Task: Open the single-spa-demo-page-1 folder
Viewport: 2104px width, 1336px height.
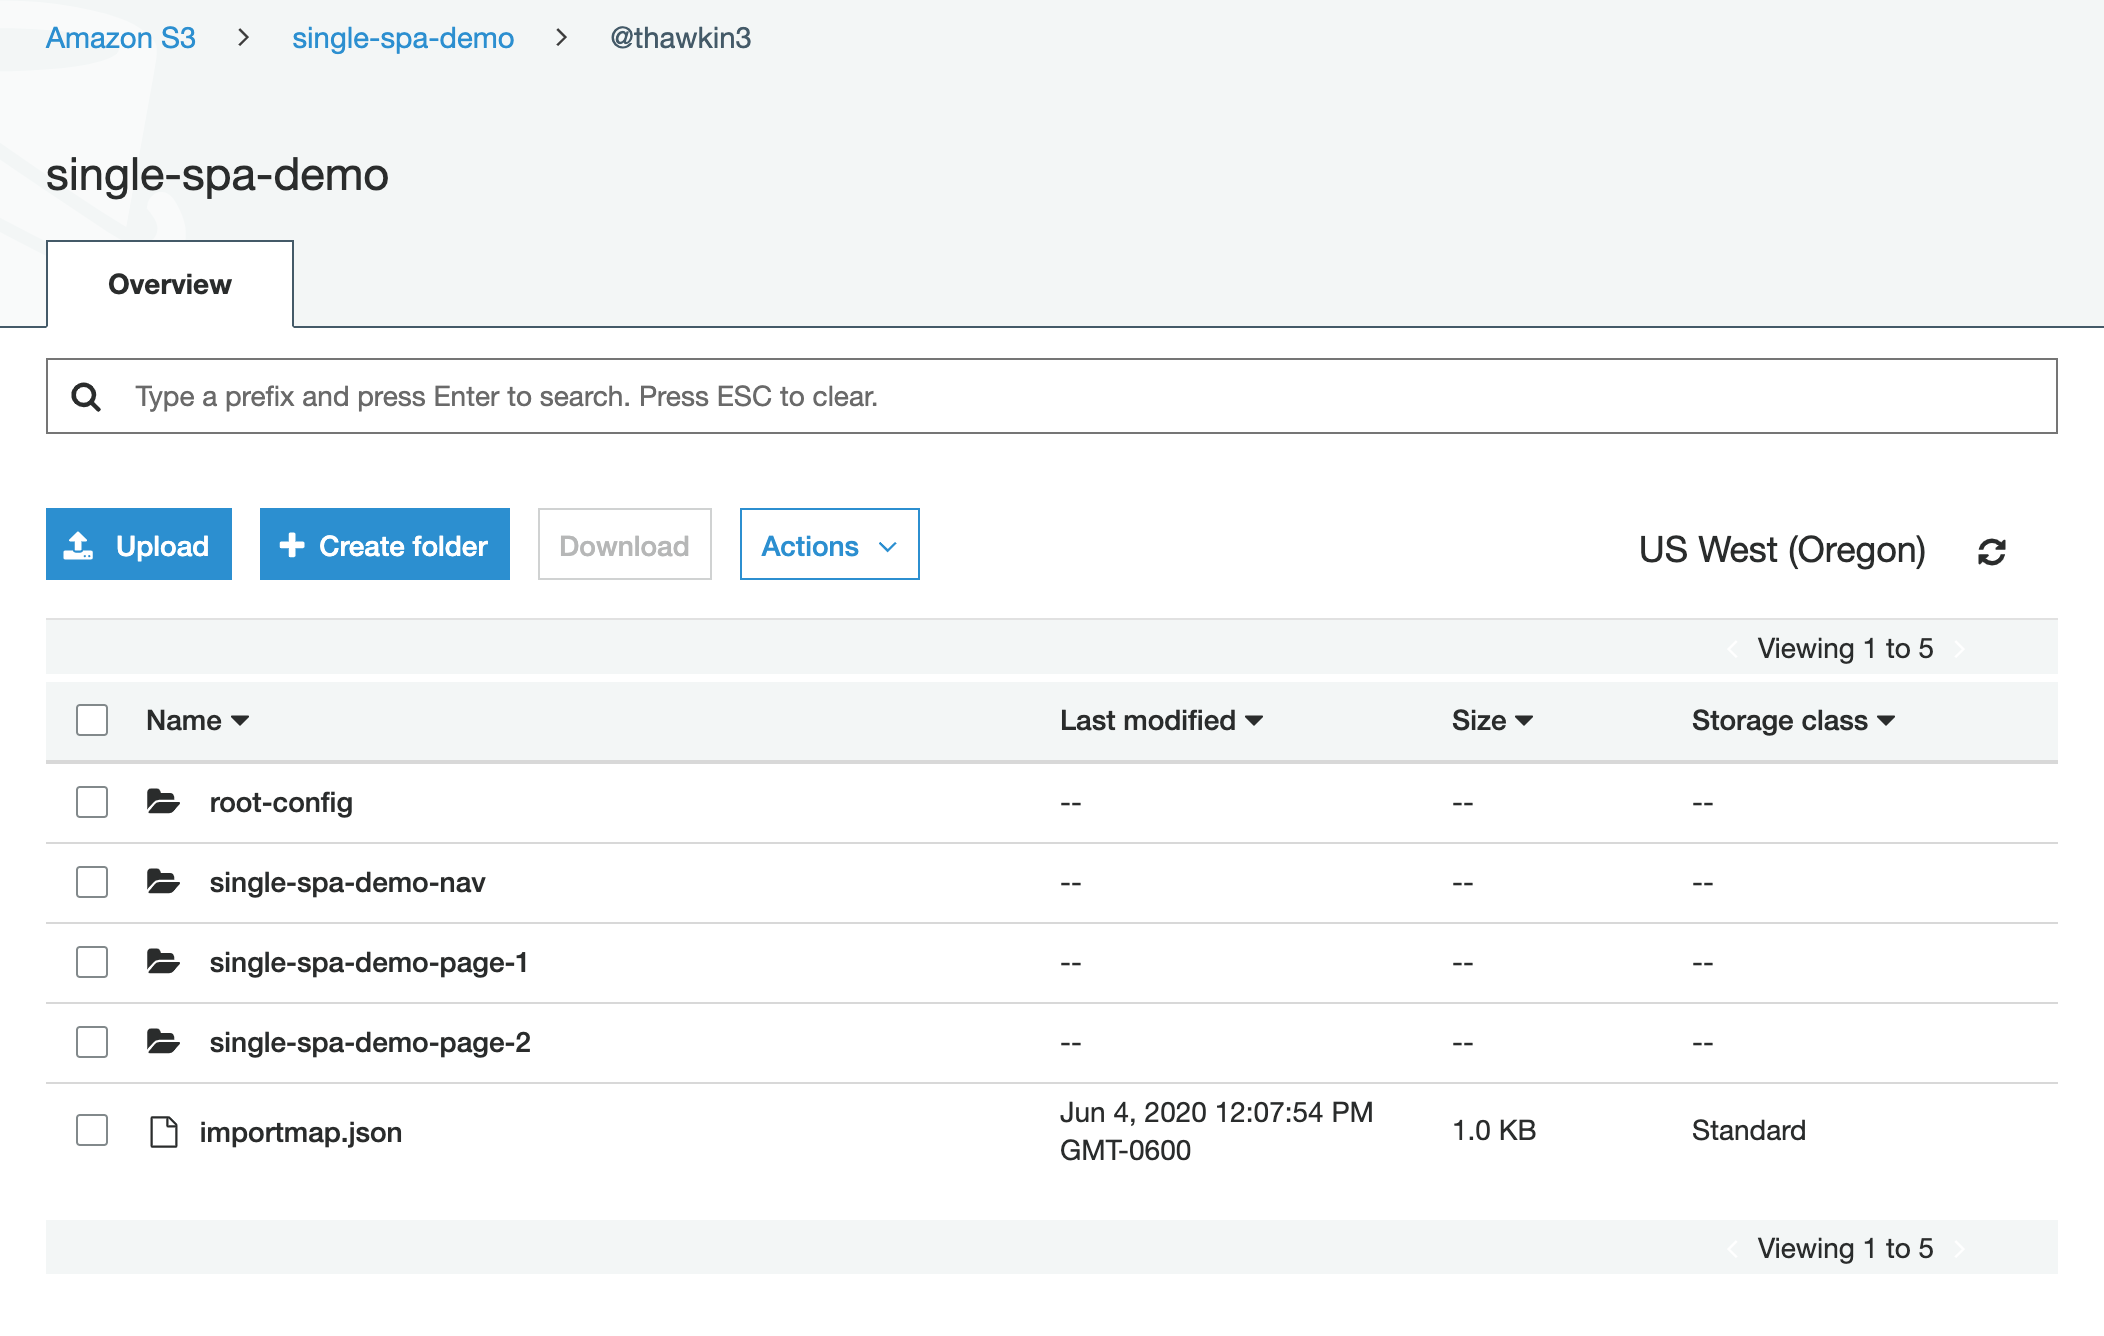Action: pyautogui.click(x=368, y=963)
